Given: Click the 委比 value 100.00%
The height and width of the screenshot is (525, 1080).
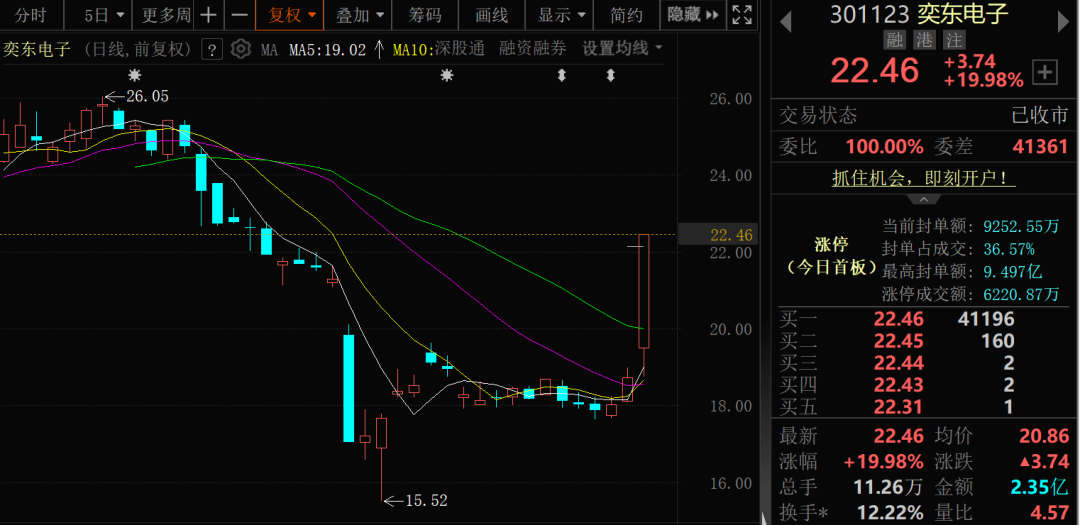Looking at the screenshot, I should (x=884, y=147).
